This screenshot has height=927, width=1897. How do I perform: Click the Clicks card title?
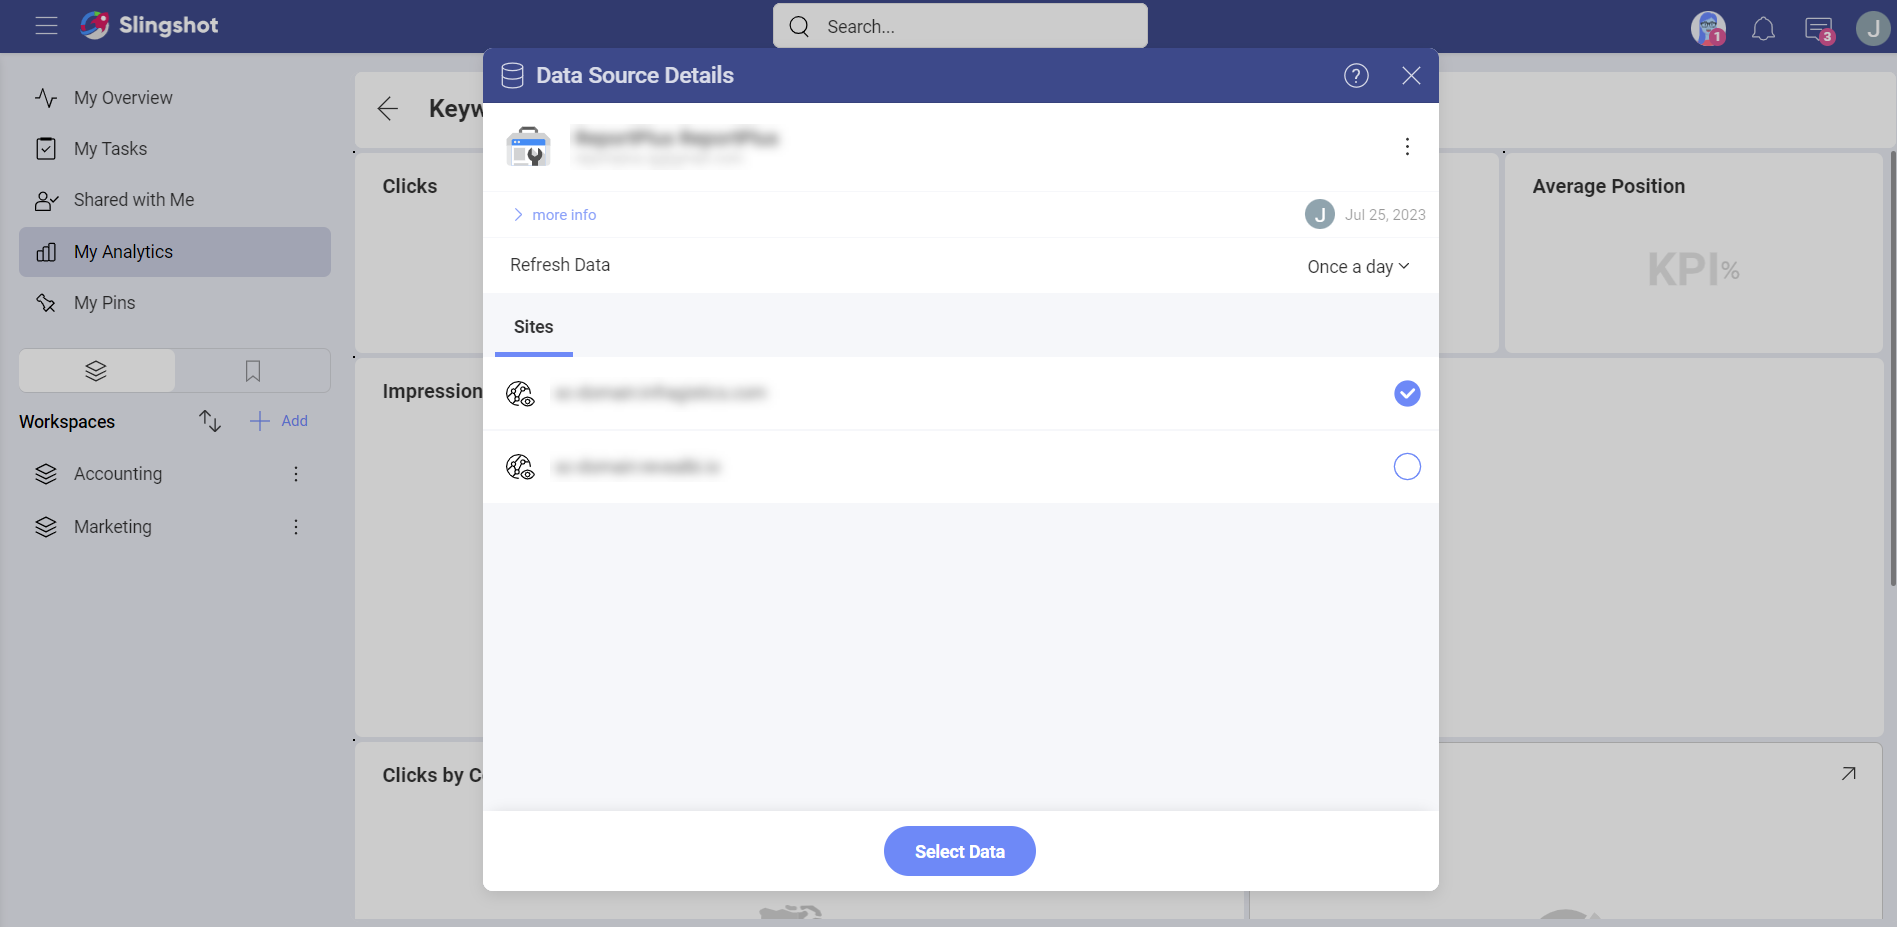click(410, 186)
